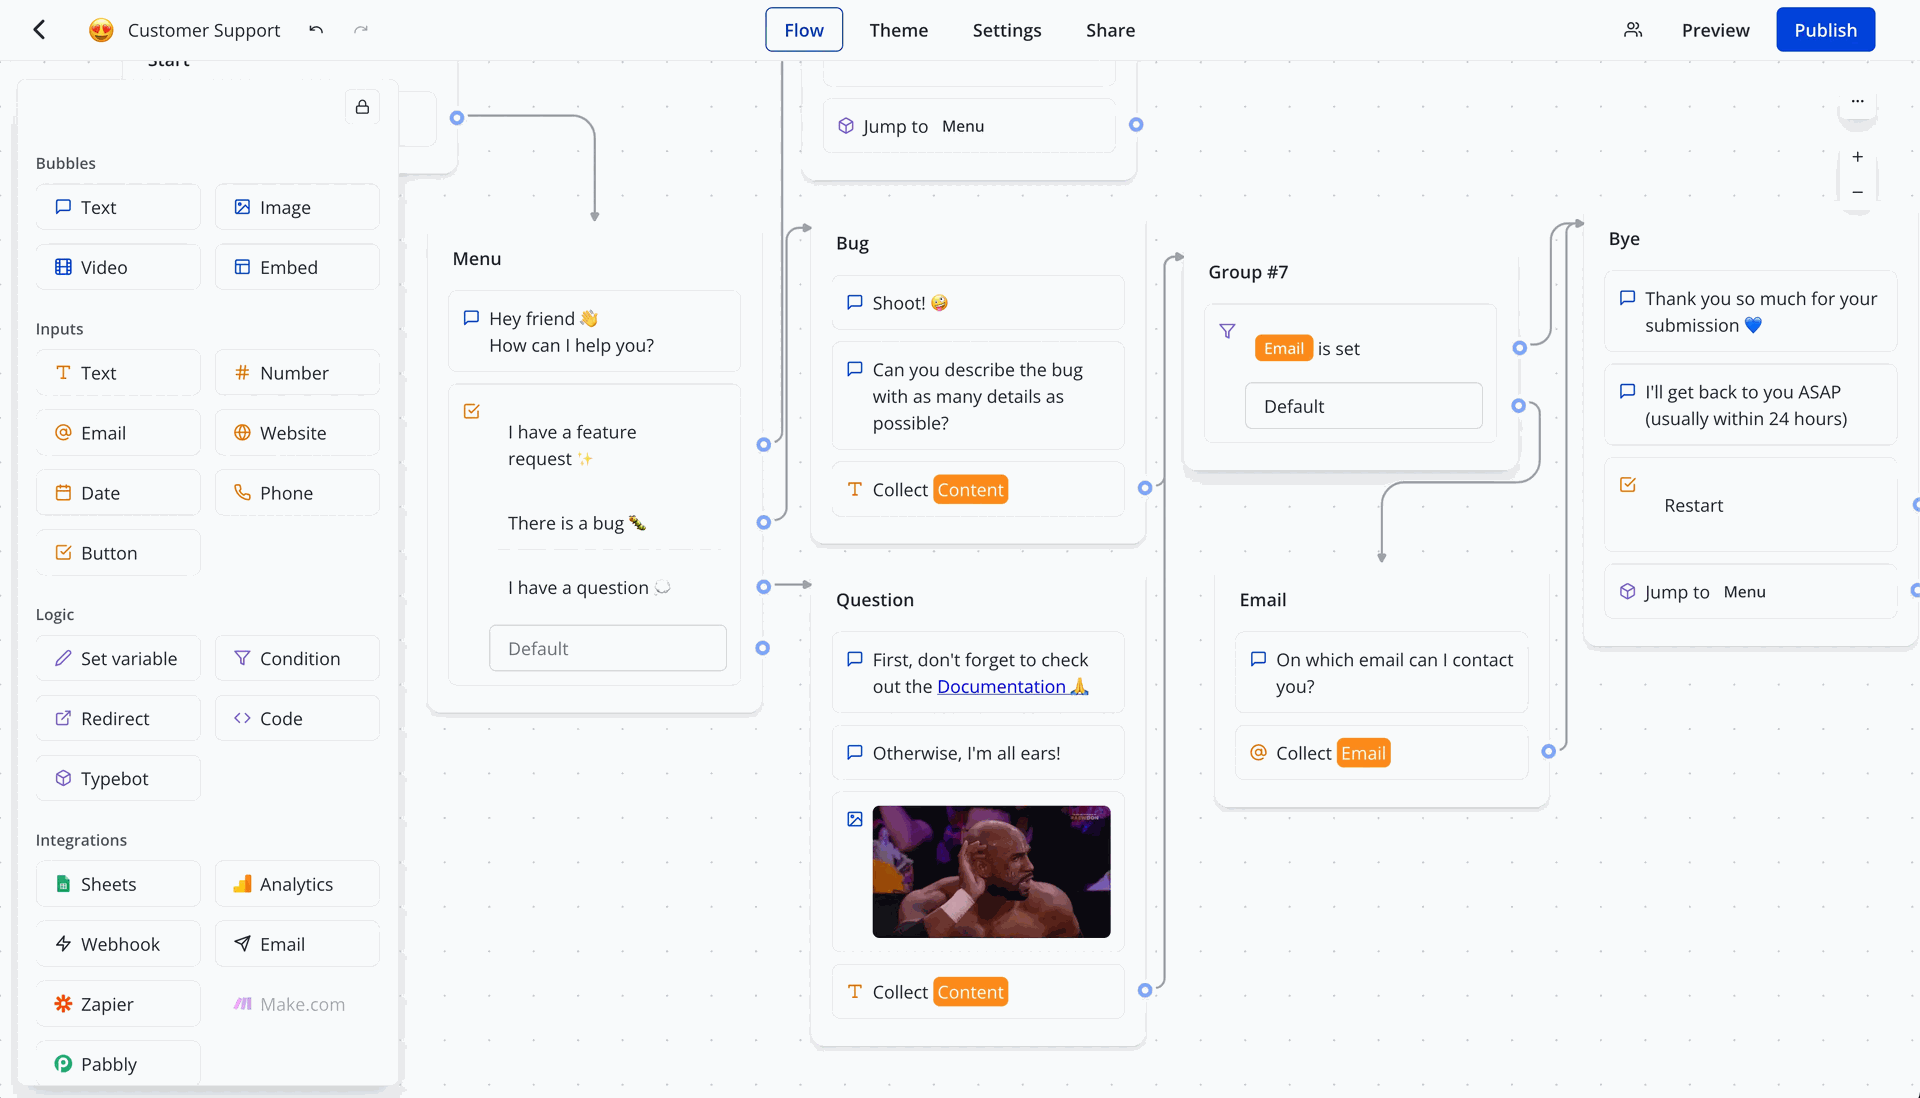The image size is (1920, 1098).
Task: Pick the Sheets integration block
Action: (x=118, y=884)
